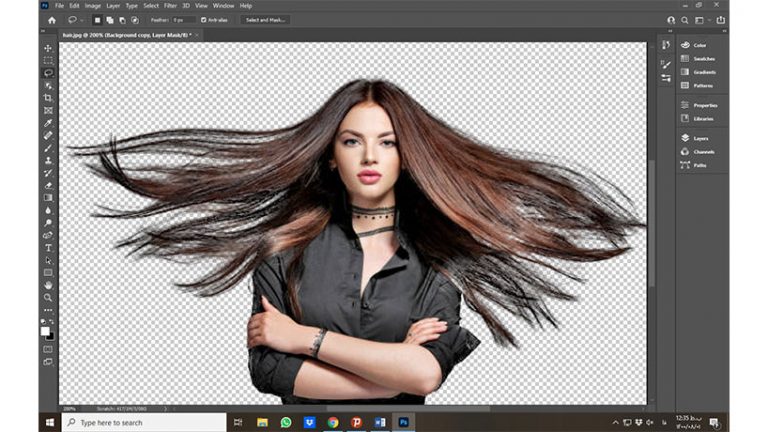Viewport: 768px width, 432px height.
Task: Expand the right panel dock arrows
Action: click(725, 31)
